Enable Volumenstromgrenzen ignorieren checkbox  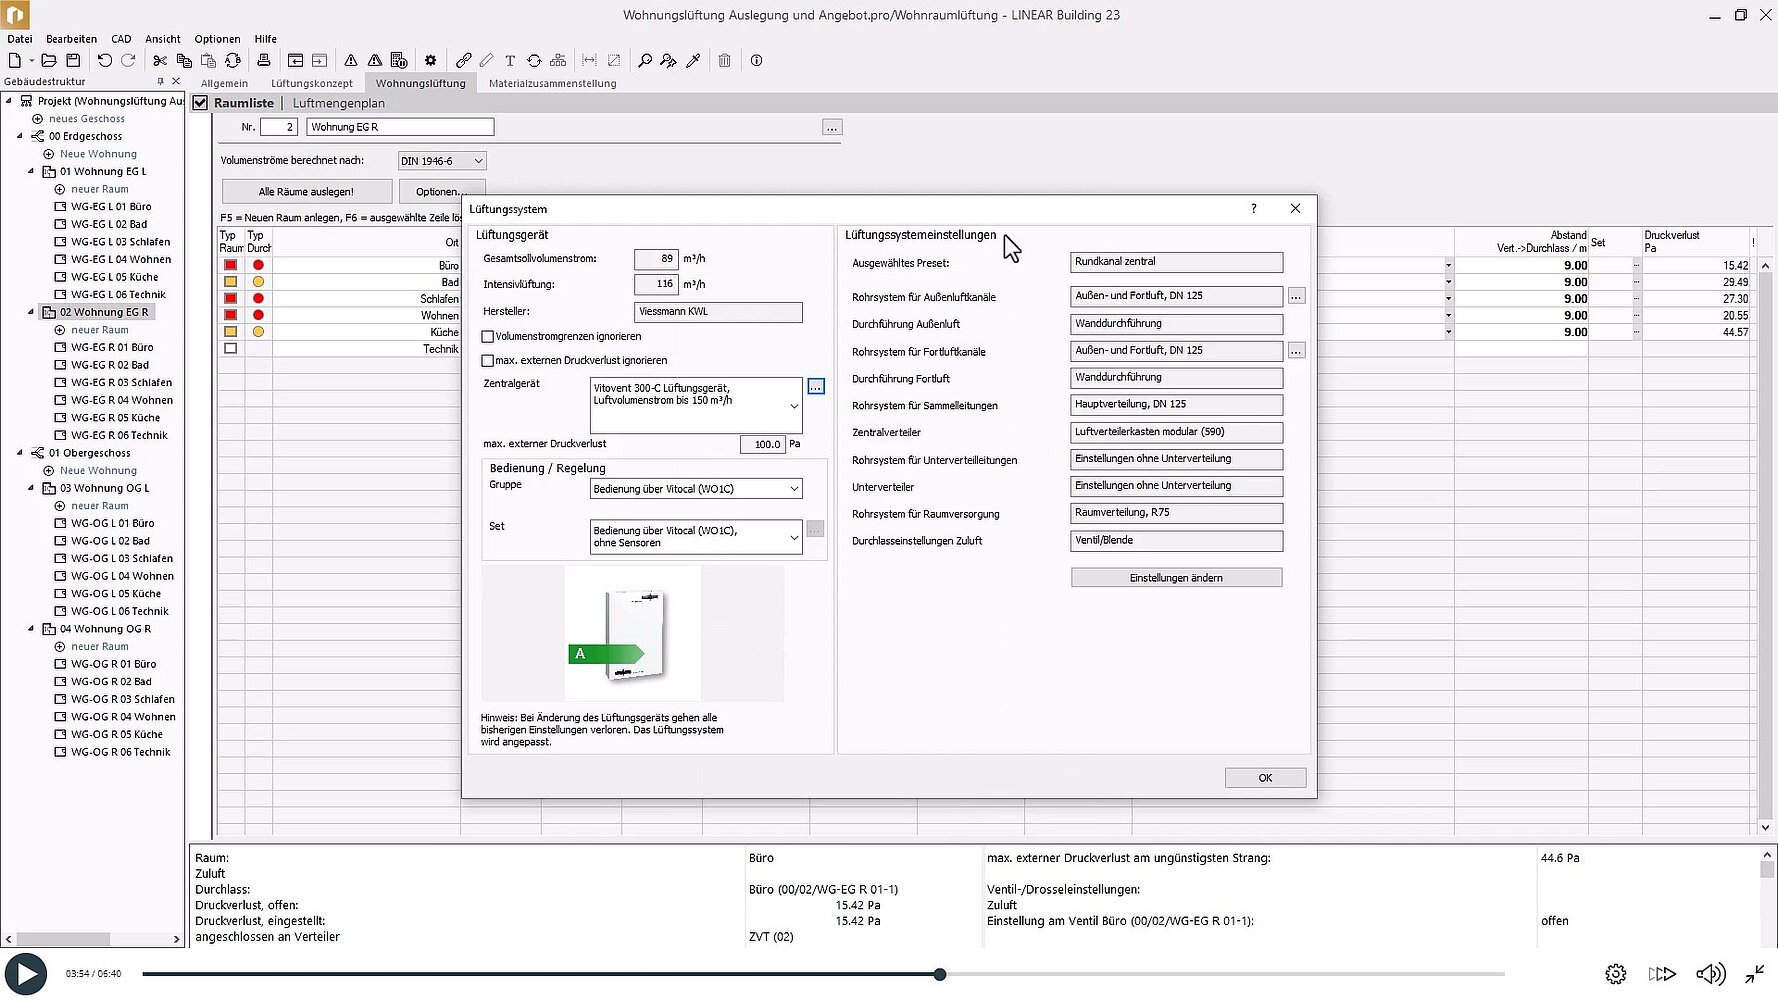click(488, 337)
